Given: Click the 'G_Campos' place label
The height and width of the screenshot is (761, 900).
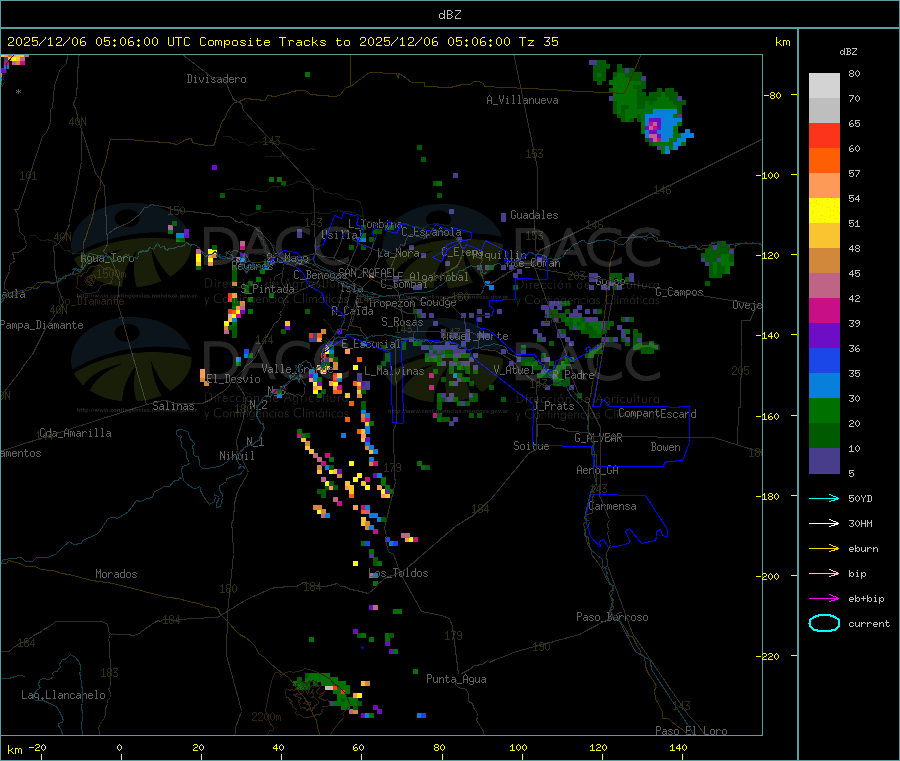Looking at the screenshot, I should tap(679, 292).
